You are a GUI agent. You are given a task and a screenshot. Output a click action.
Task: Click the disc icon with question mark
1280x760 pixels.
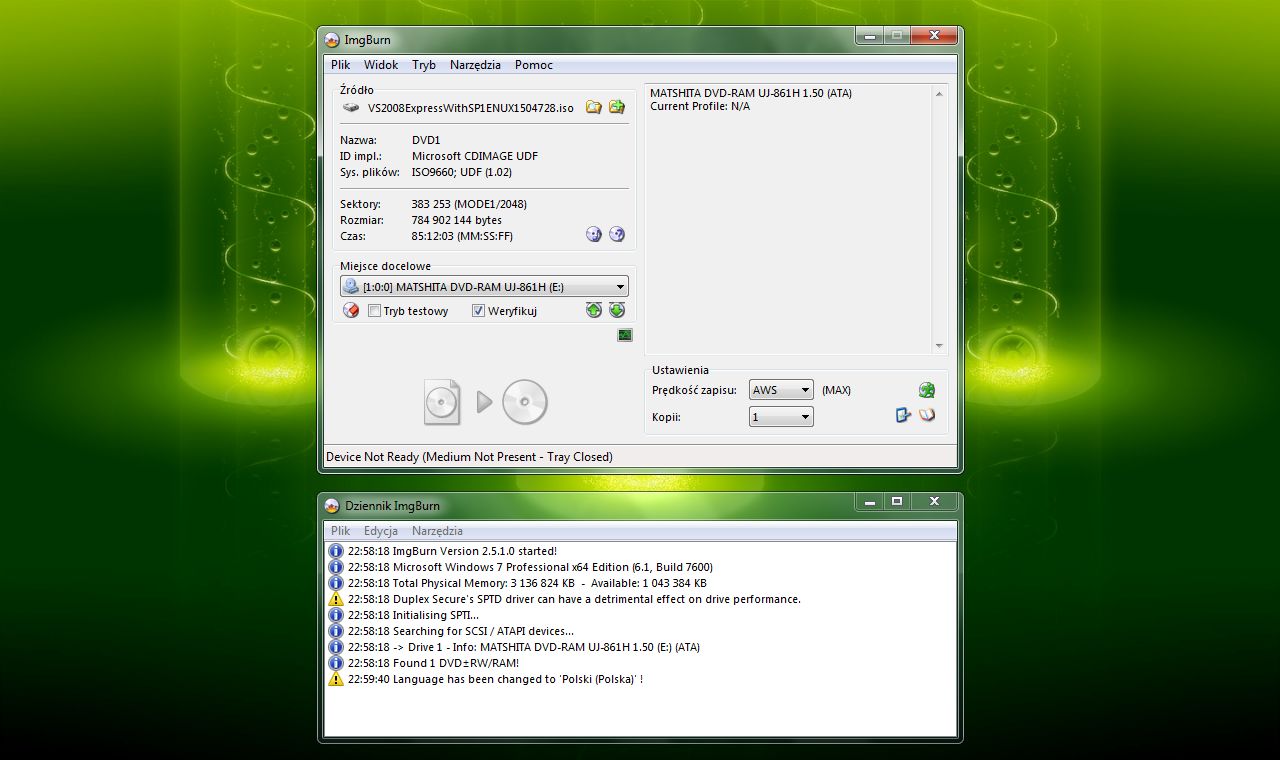617,234
